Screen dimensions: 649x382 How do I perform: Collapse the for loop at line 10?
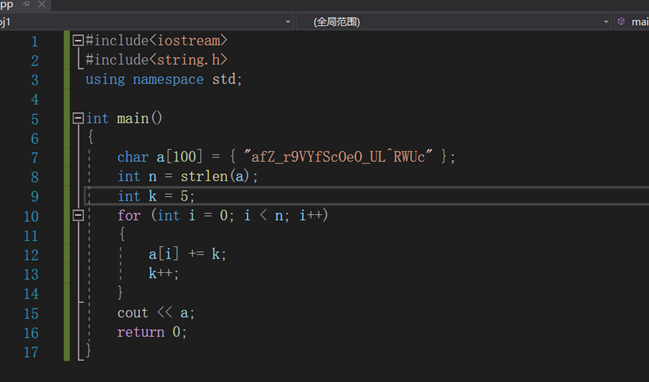(78, 215)
